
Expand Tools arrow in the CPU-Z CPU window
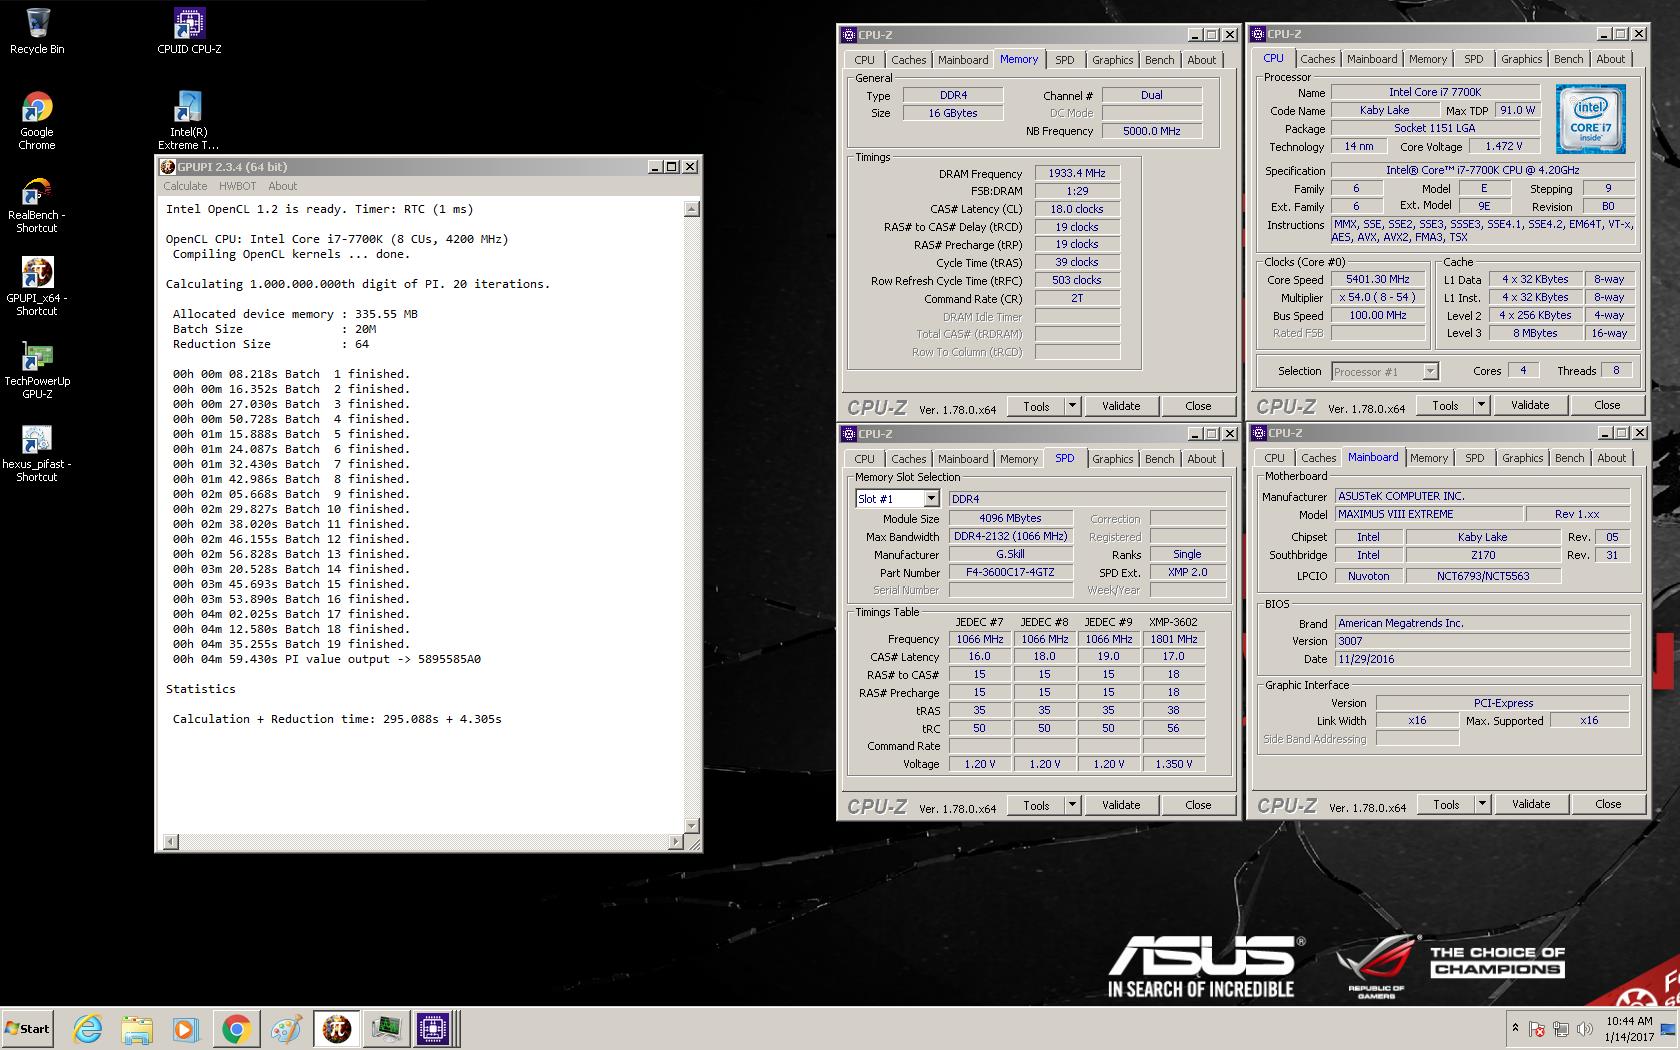click(1481, 405)
